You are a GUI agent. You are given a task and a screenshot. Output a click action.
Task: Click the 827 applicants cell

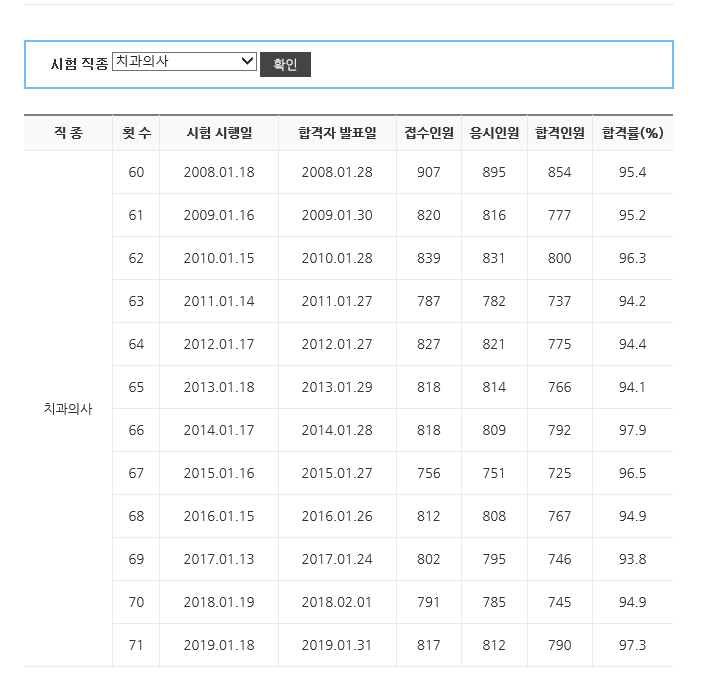pyautogui.click(x=429, y=344)
